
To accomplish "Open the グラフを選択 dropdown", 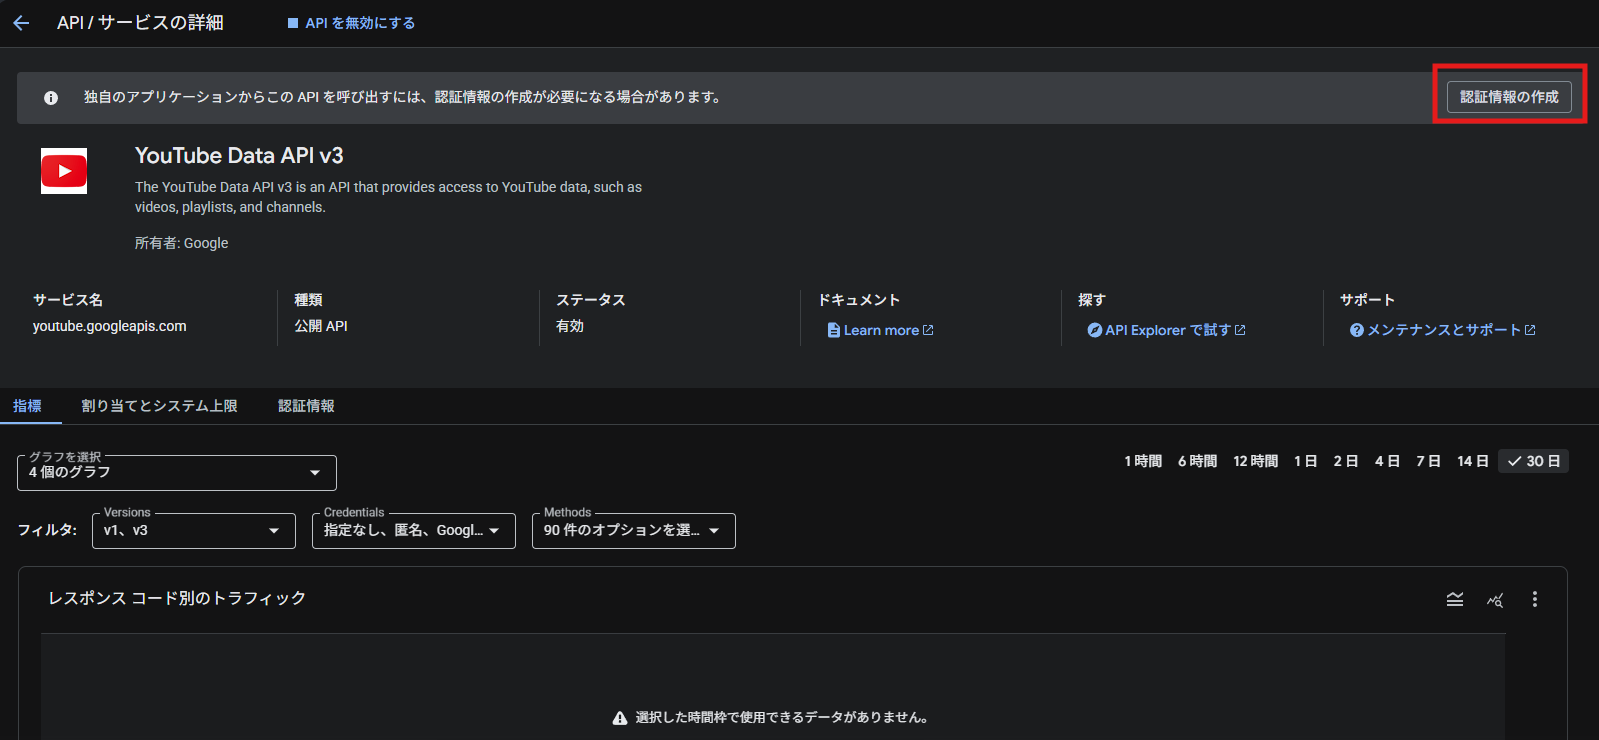I will click(177, 473).
